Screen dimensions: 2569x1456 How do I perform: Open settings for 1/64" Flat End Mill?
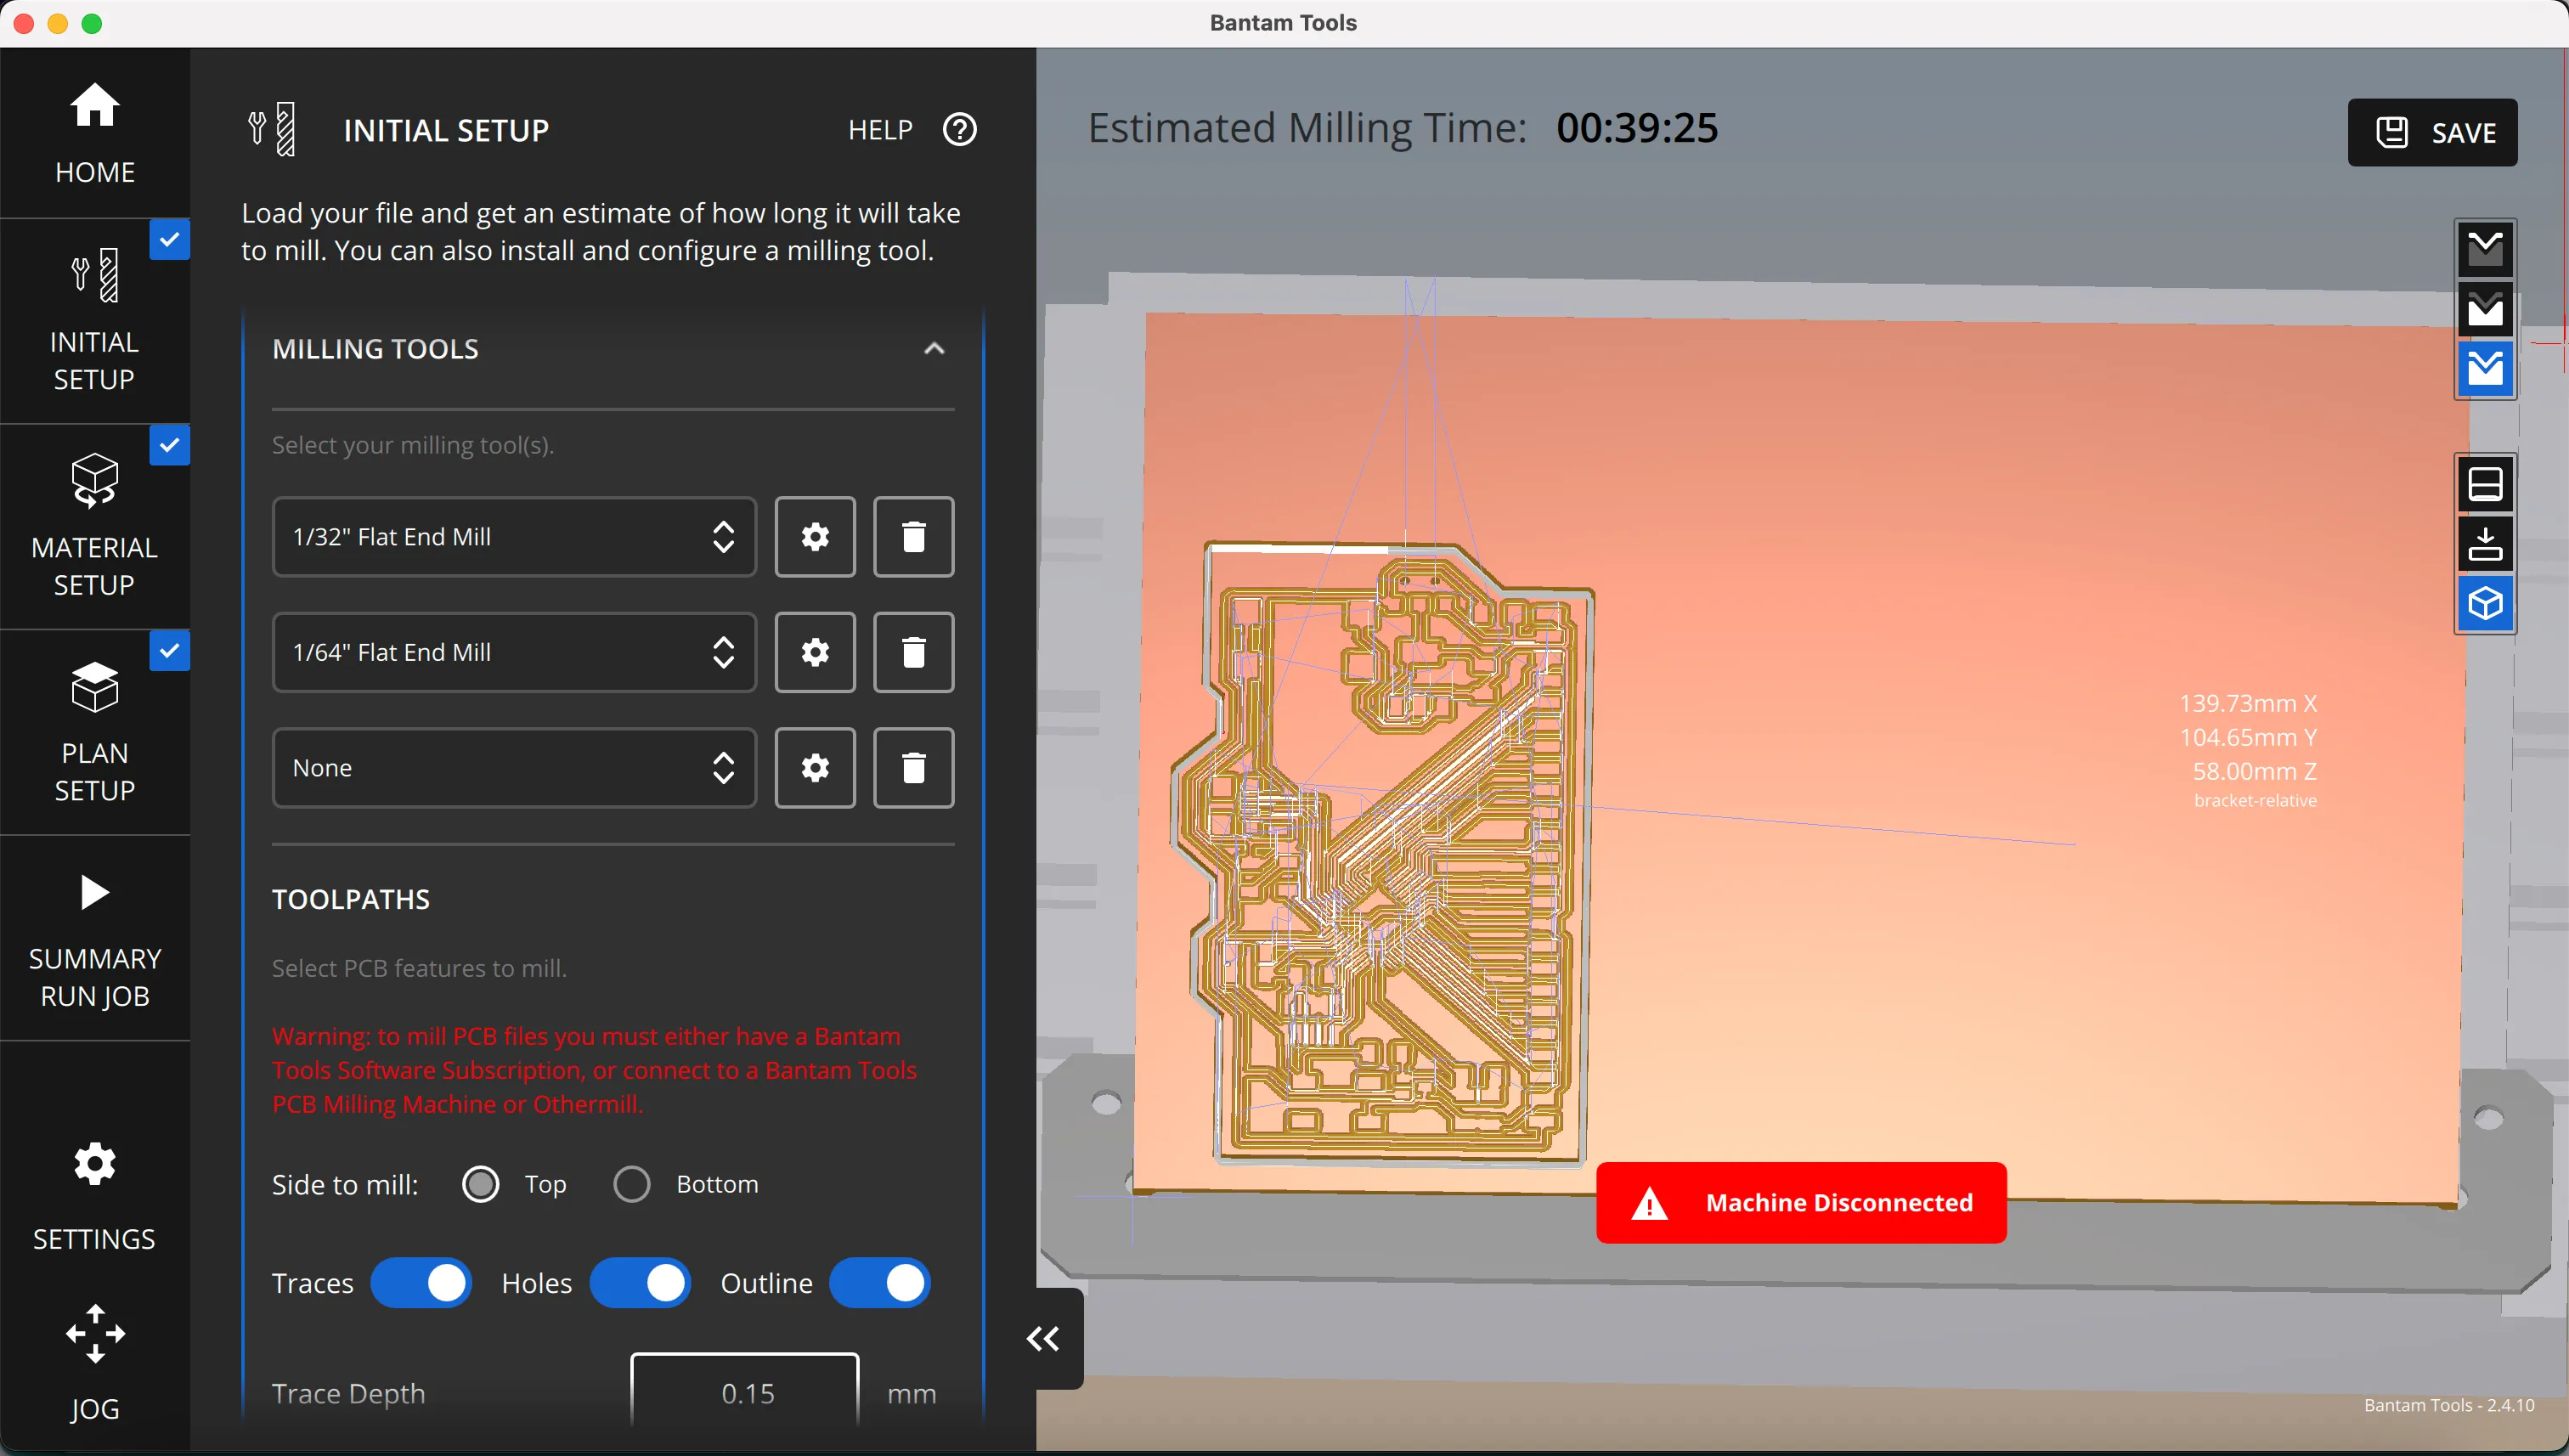815,652
